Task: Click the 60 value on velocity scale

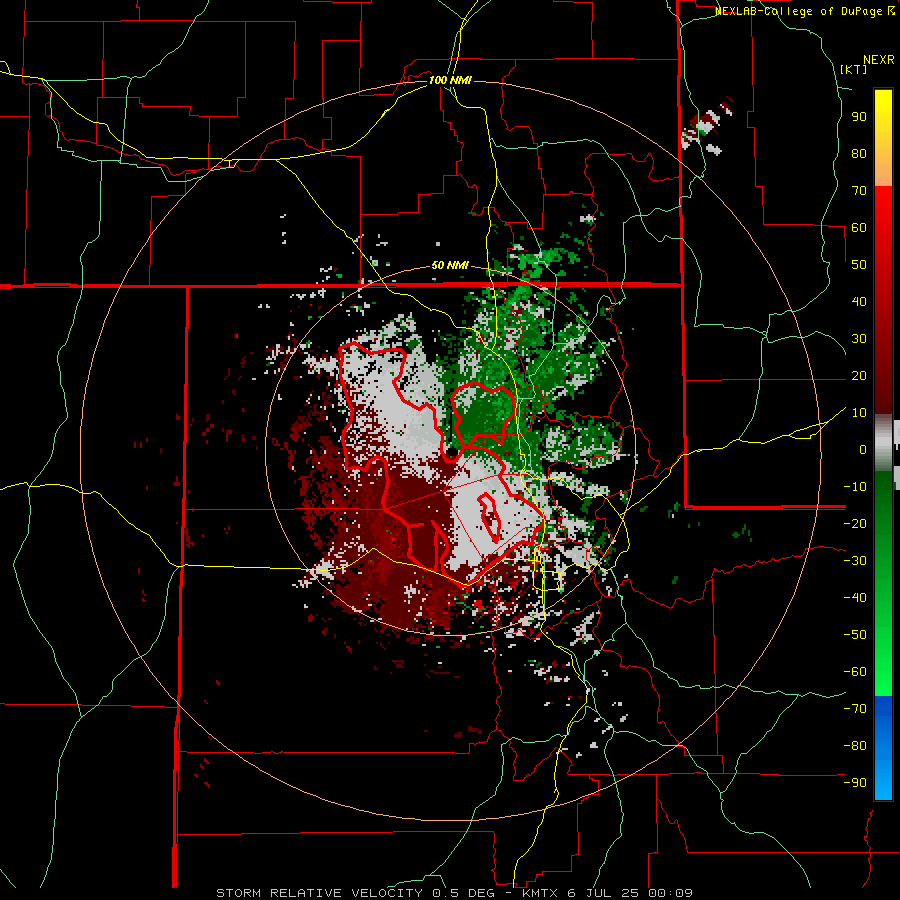Action: [859, 227]
